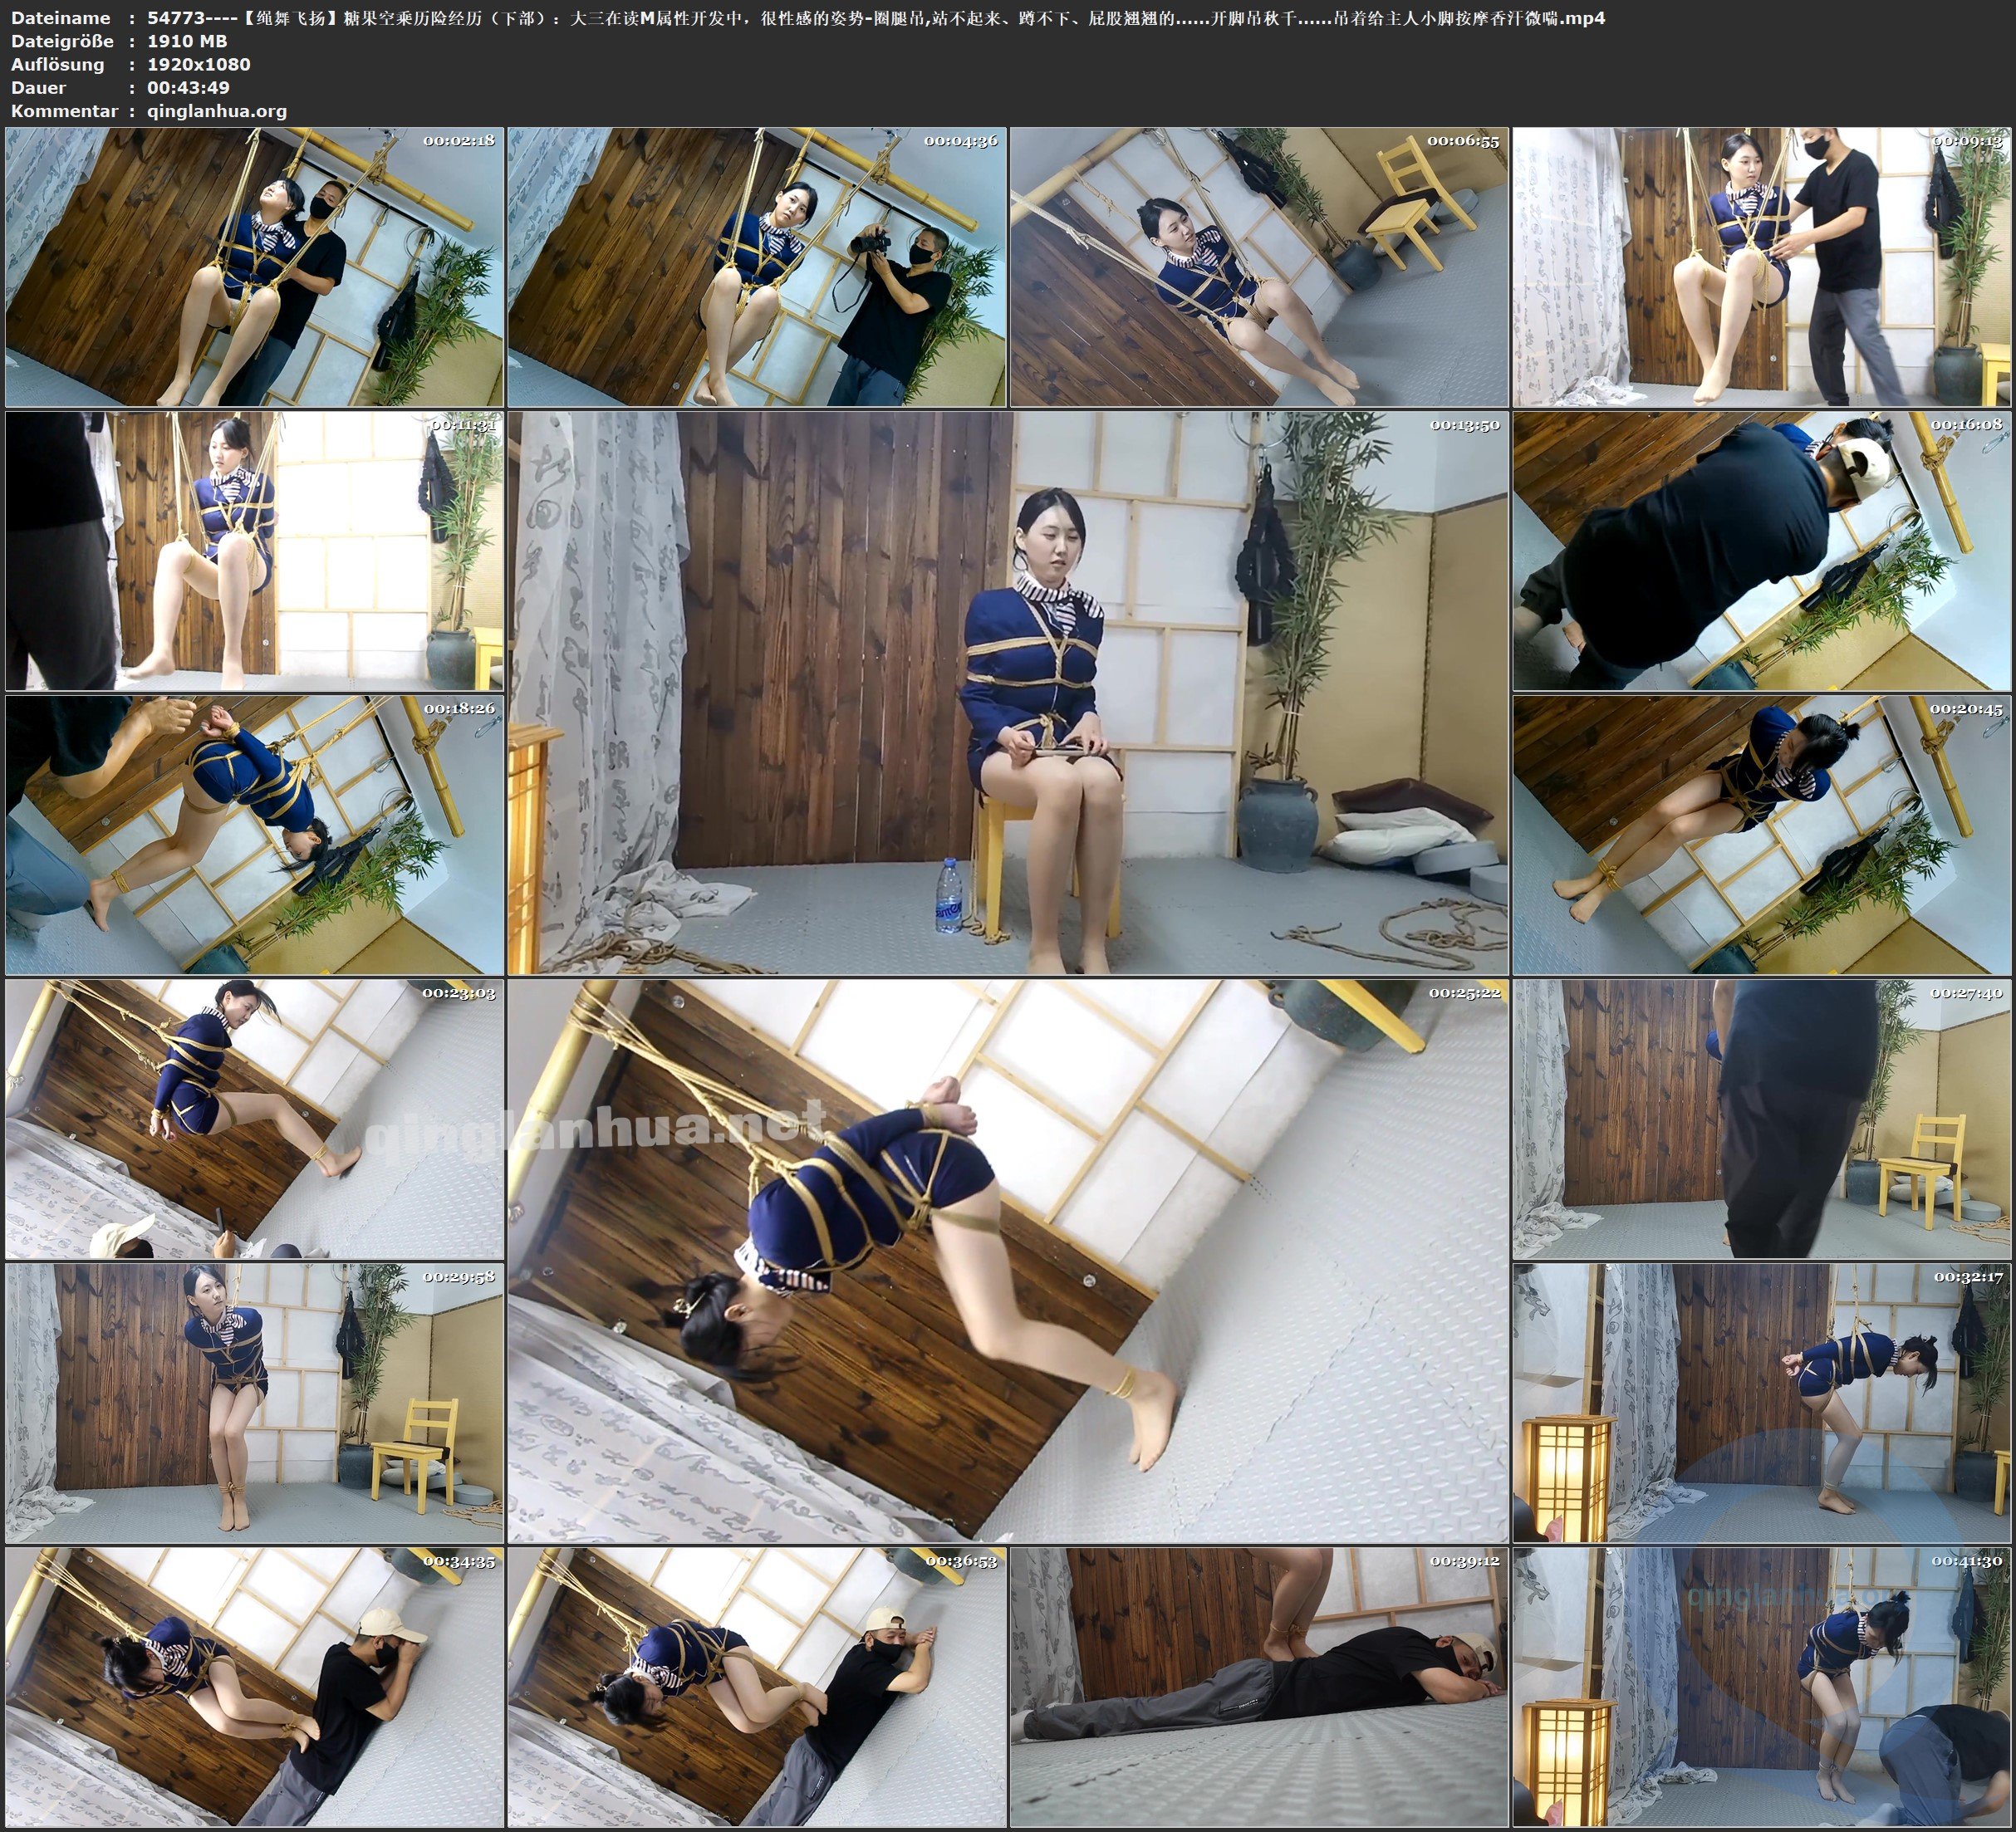The image size is (2016, 1832).
Task: Click the "Dateiname" label
Action: (x=61, y=18)
